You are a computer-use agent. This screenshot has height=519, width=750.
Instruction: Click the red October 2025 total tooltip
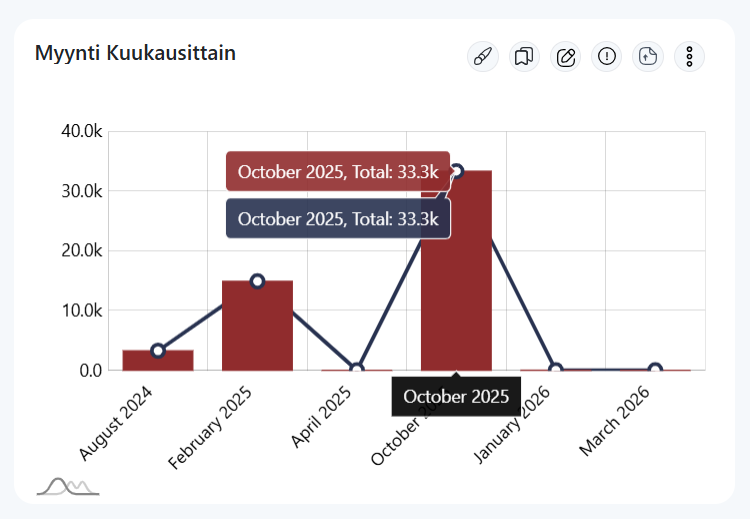(x=337, y=171)
